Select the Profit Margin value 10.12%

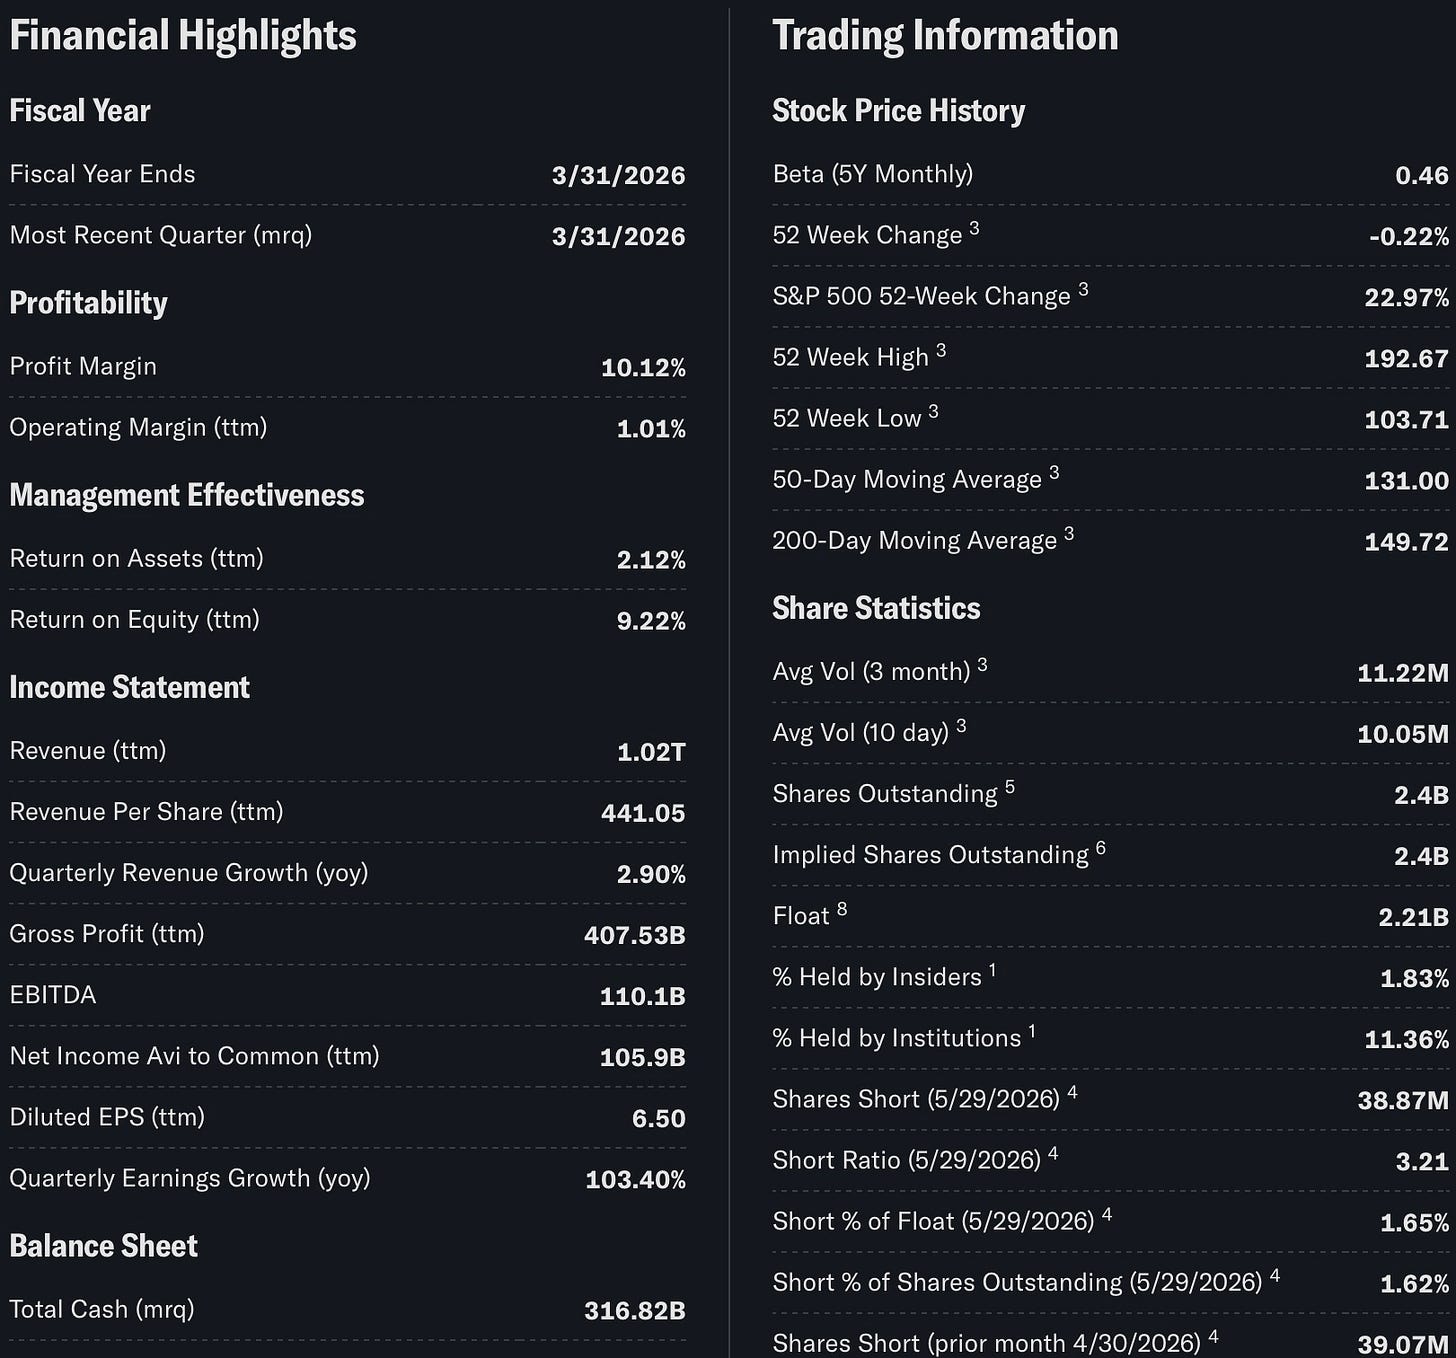pyautogui.click(x=643, y=368)
